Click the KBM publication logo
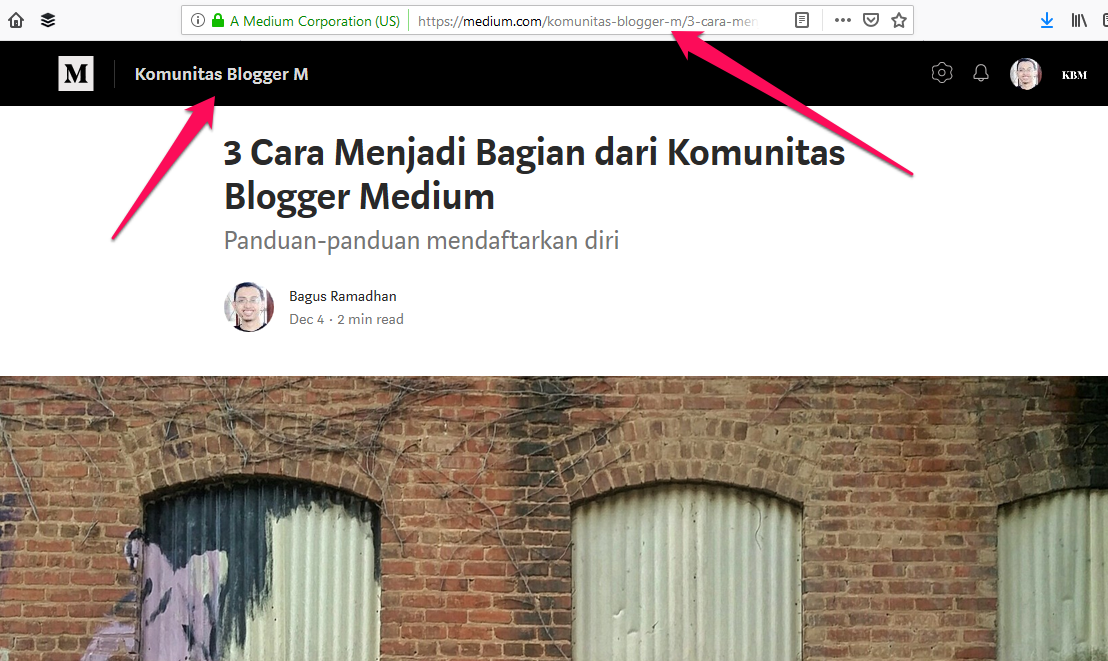1108x661 pixels. (1074, 75)
